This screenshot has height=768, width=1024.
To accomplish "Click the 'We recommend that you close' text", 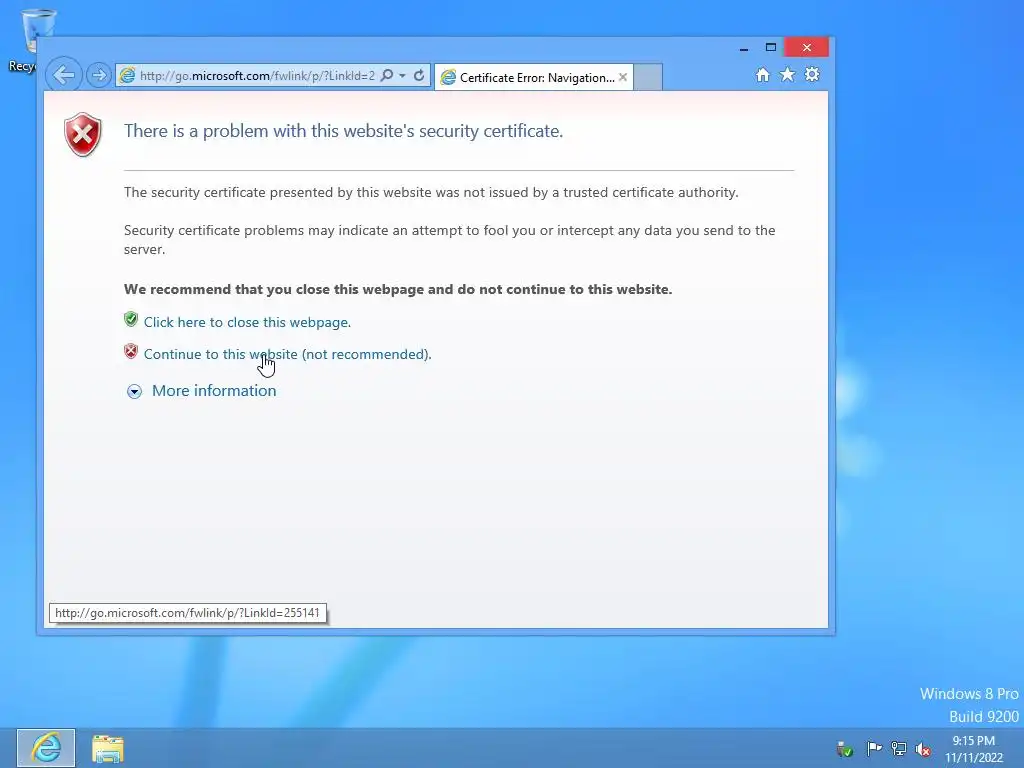I will pyautogui.click(x=398, y=289).
